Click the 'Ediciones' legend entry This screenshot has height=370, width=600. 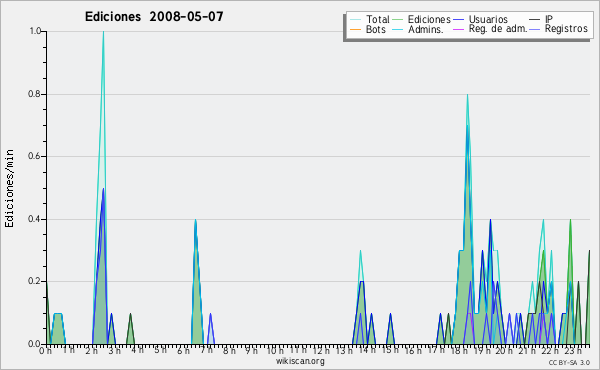(422, 19)
